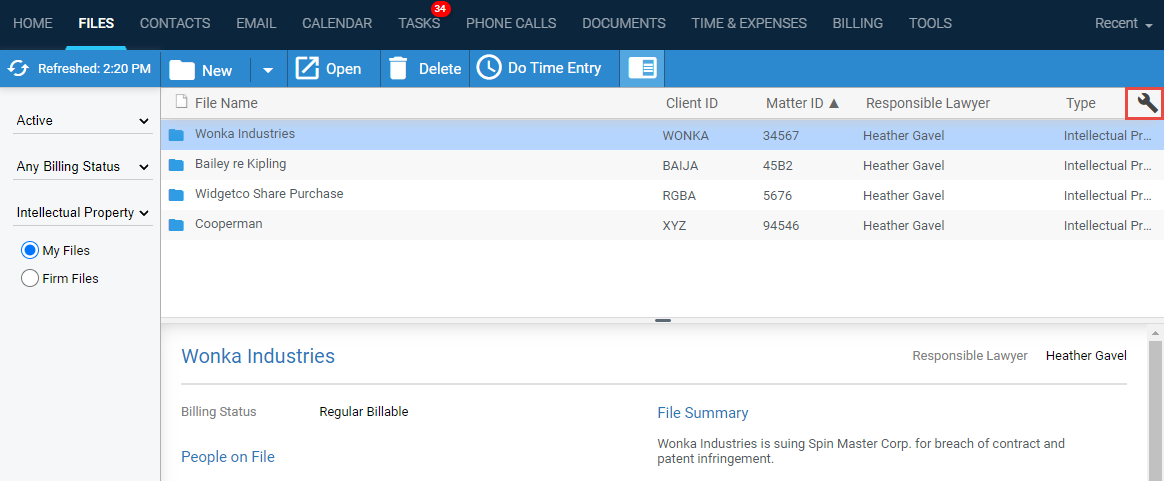Click the Open file icon

click(307, 69)
